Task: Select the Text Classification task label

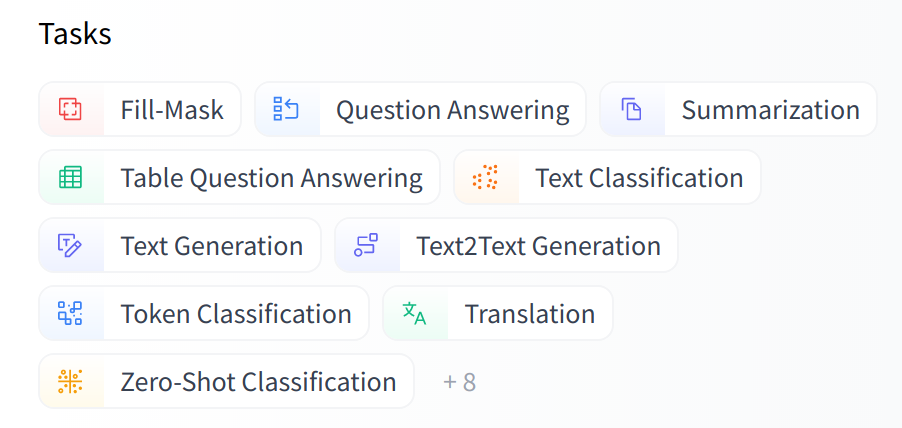Action: click(x=639, y=178)
